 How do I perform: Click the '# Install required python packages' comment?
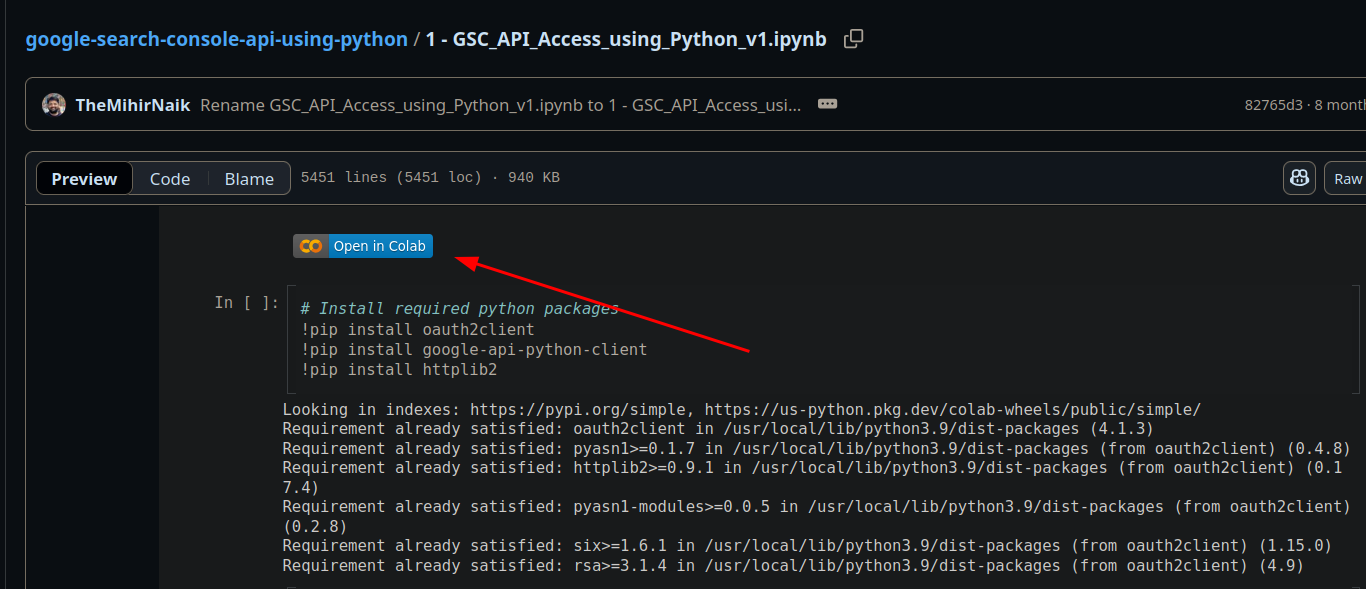pyautogui.click(x=460, y=309)
